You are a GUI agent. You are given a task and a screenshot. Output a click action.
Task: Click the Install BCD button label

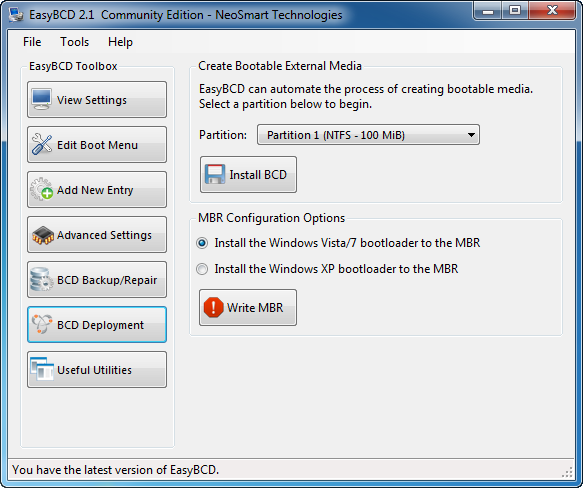pos(258,174)
